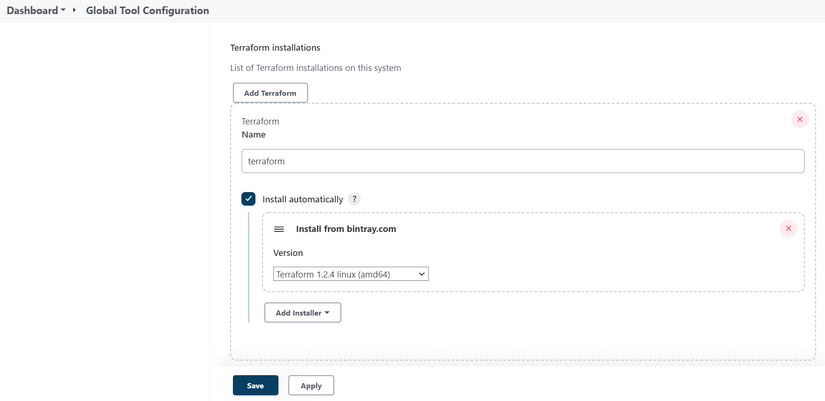Uncheck the Install automatically checkbox

point(248,199)
